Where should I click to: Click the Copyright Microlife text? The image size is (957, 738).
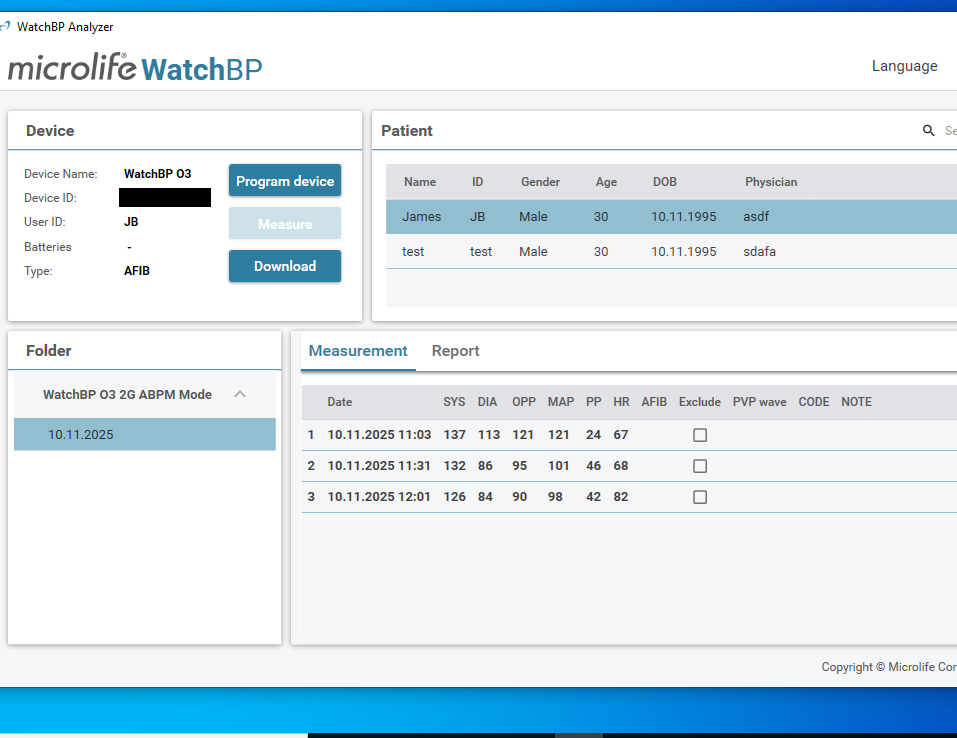(x=888, y=666)
